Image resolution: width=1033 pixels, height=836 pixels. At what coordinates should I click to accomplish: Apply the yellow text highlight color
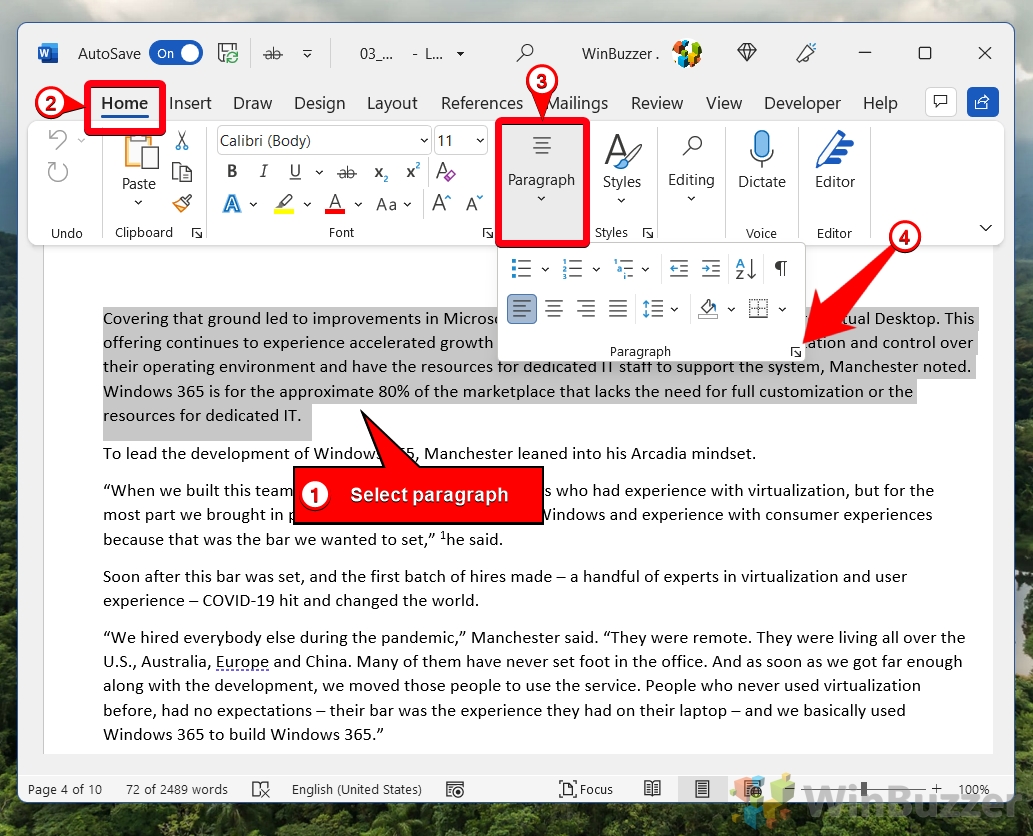click(x=284, y=204)
